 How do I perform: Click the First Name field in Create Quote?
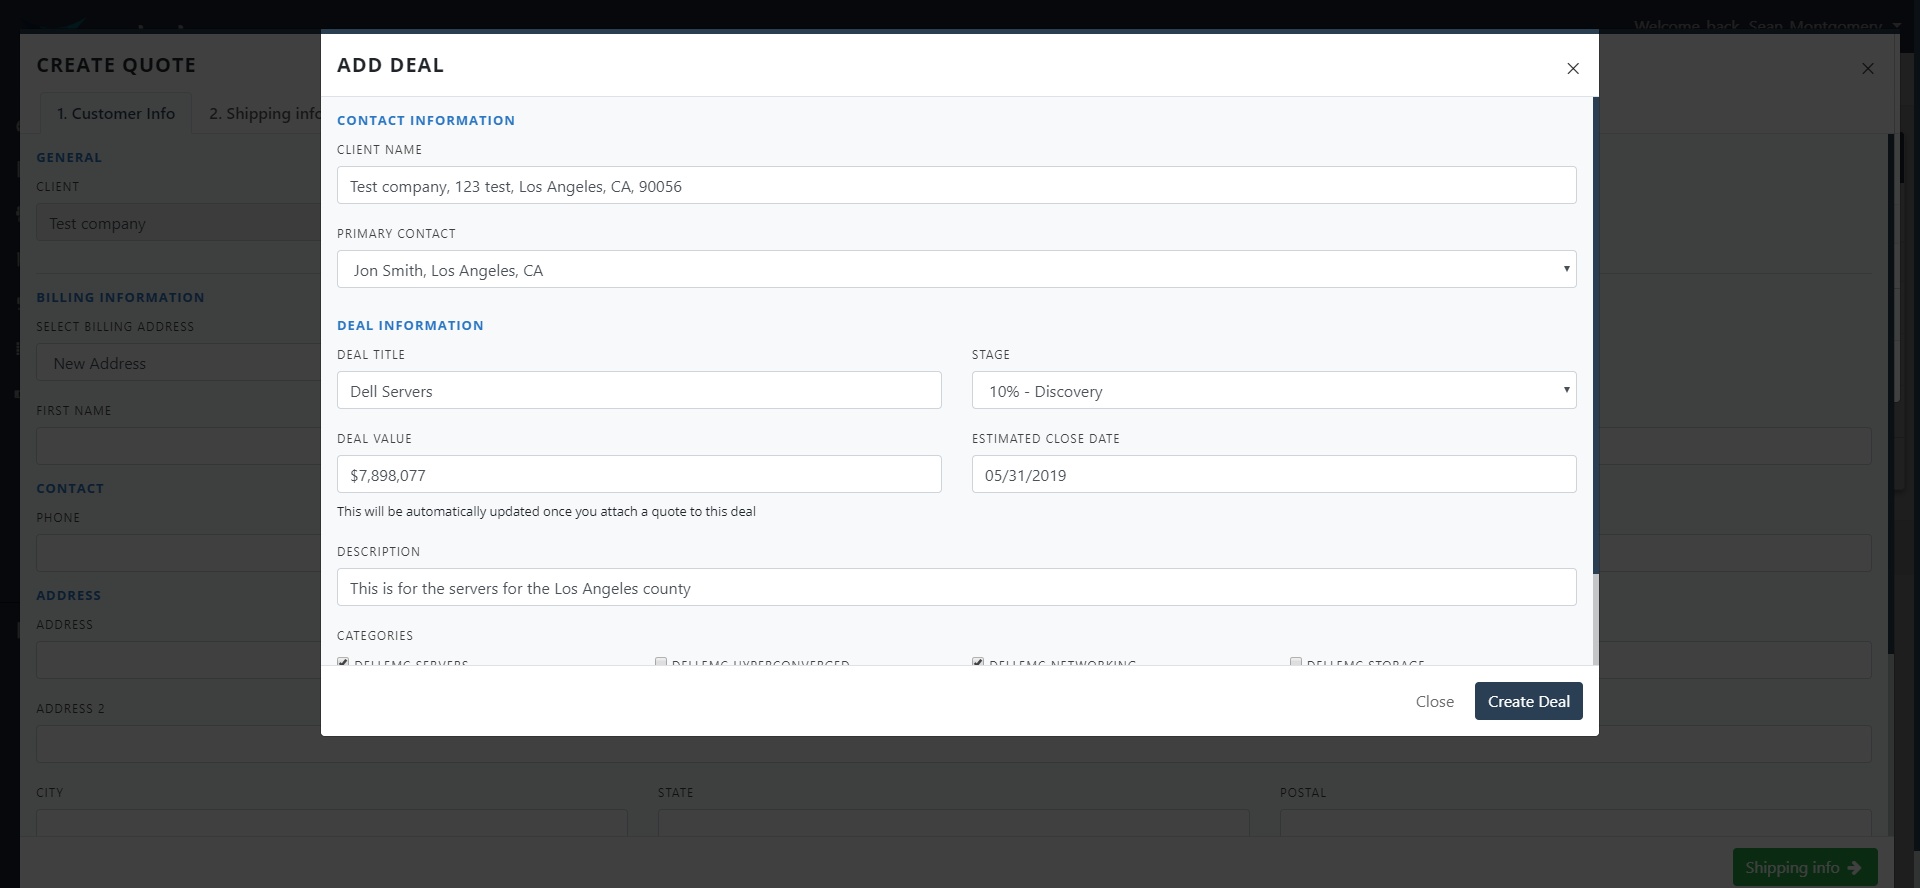pos(178,446)
